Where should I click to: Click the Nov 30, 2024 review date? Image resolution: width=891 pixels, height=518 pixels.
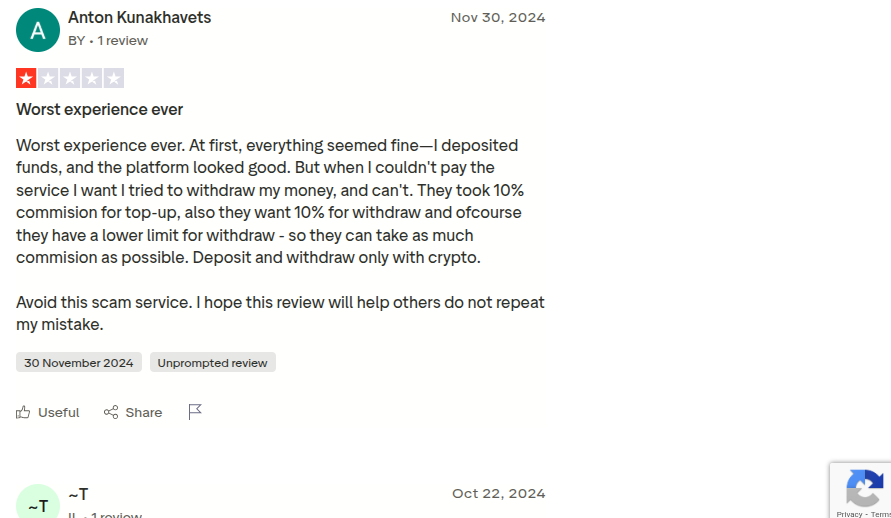498,18
